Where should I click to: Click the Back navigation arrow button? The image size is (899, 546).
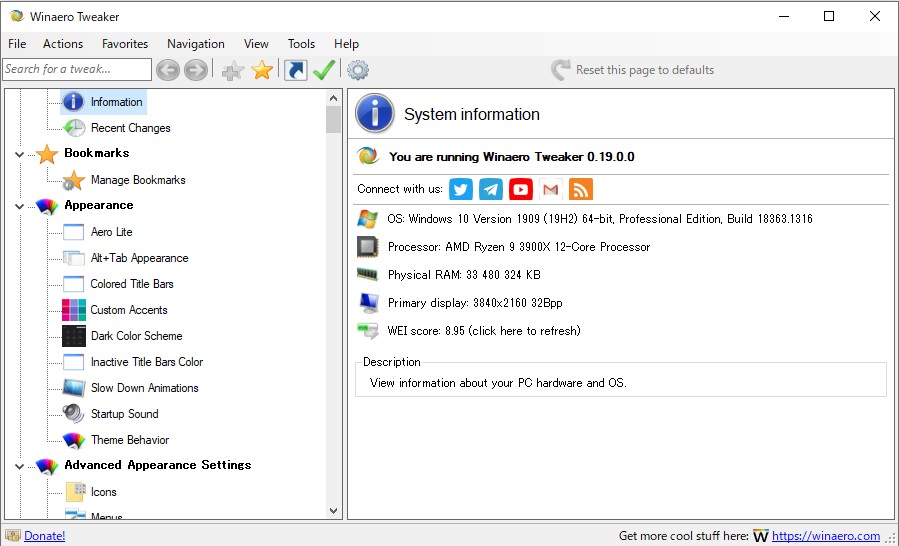168,70
